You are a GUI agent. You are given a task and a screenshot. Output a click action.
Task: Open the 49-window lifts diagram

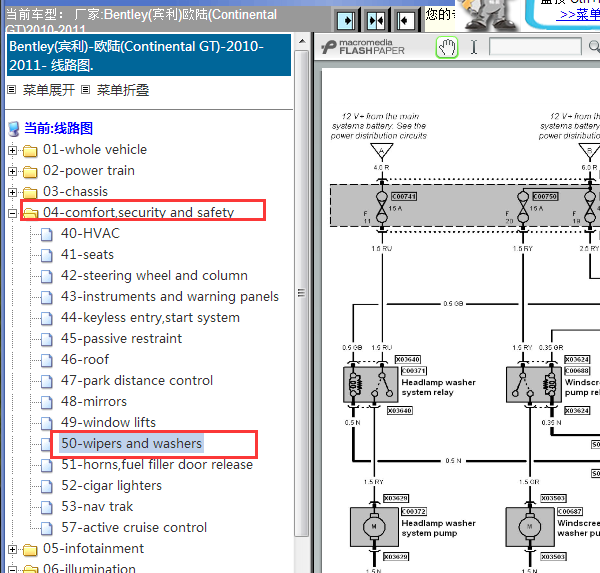(108, 422)
